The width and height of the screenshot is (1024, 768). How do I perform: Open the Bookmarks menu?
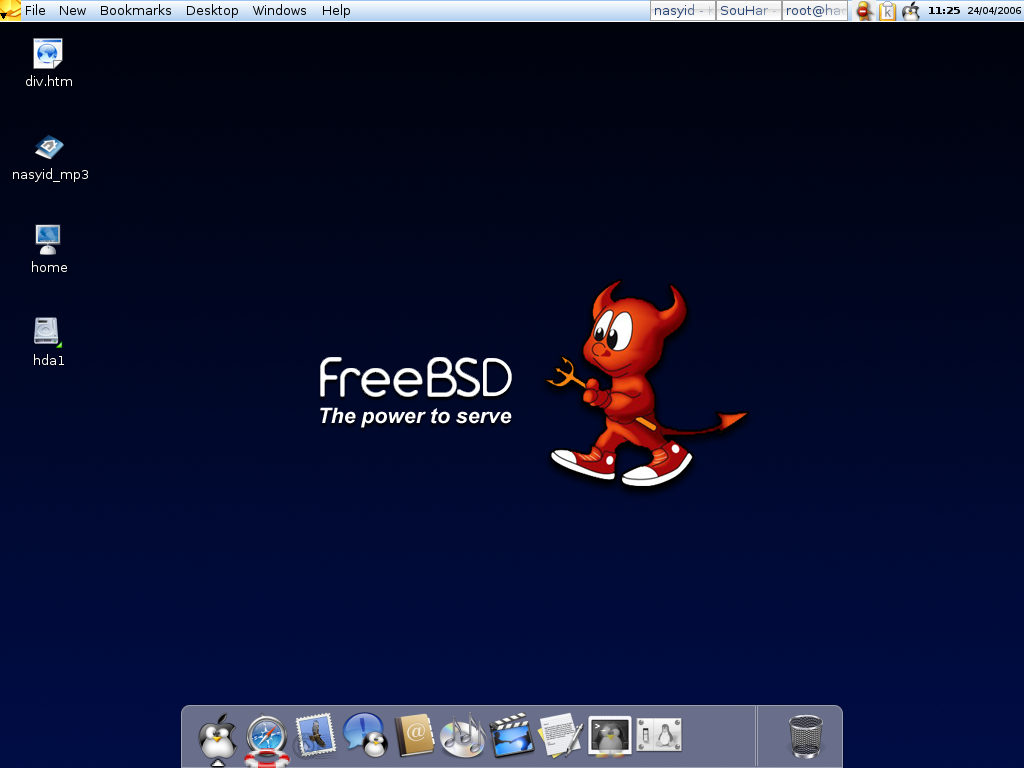[136, 10]
